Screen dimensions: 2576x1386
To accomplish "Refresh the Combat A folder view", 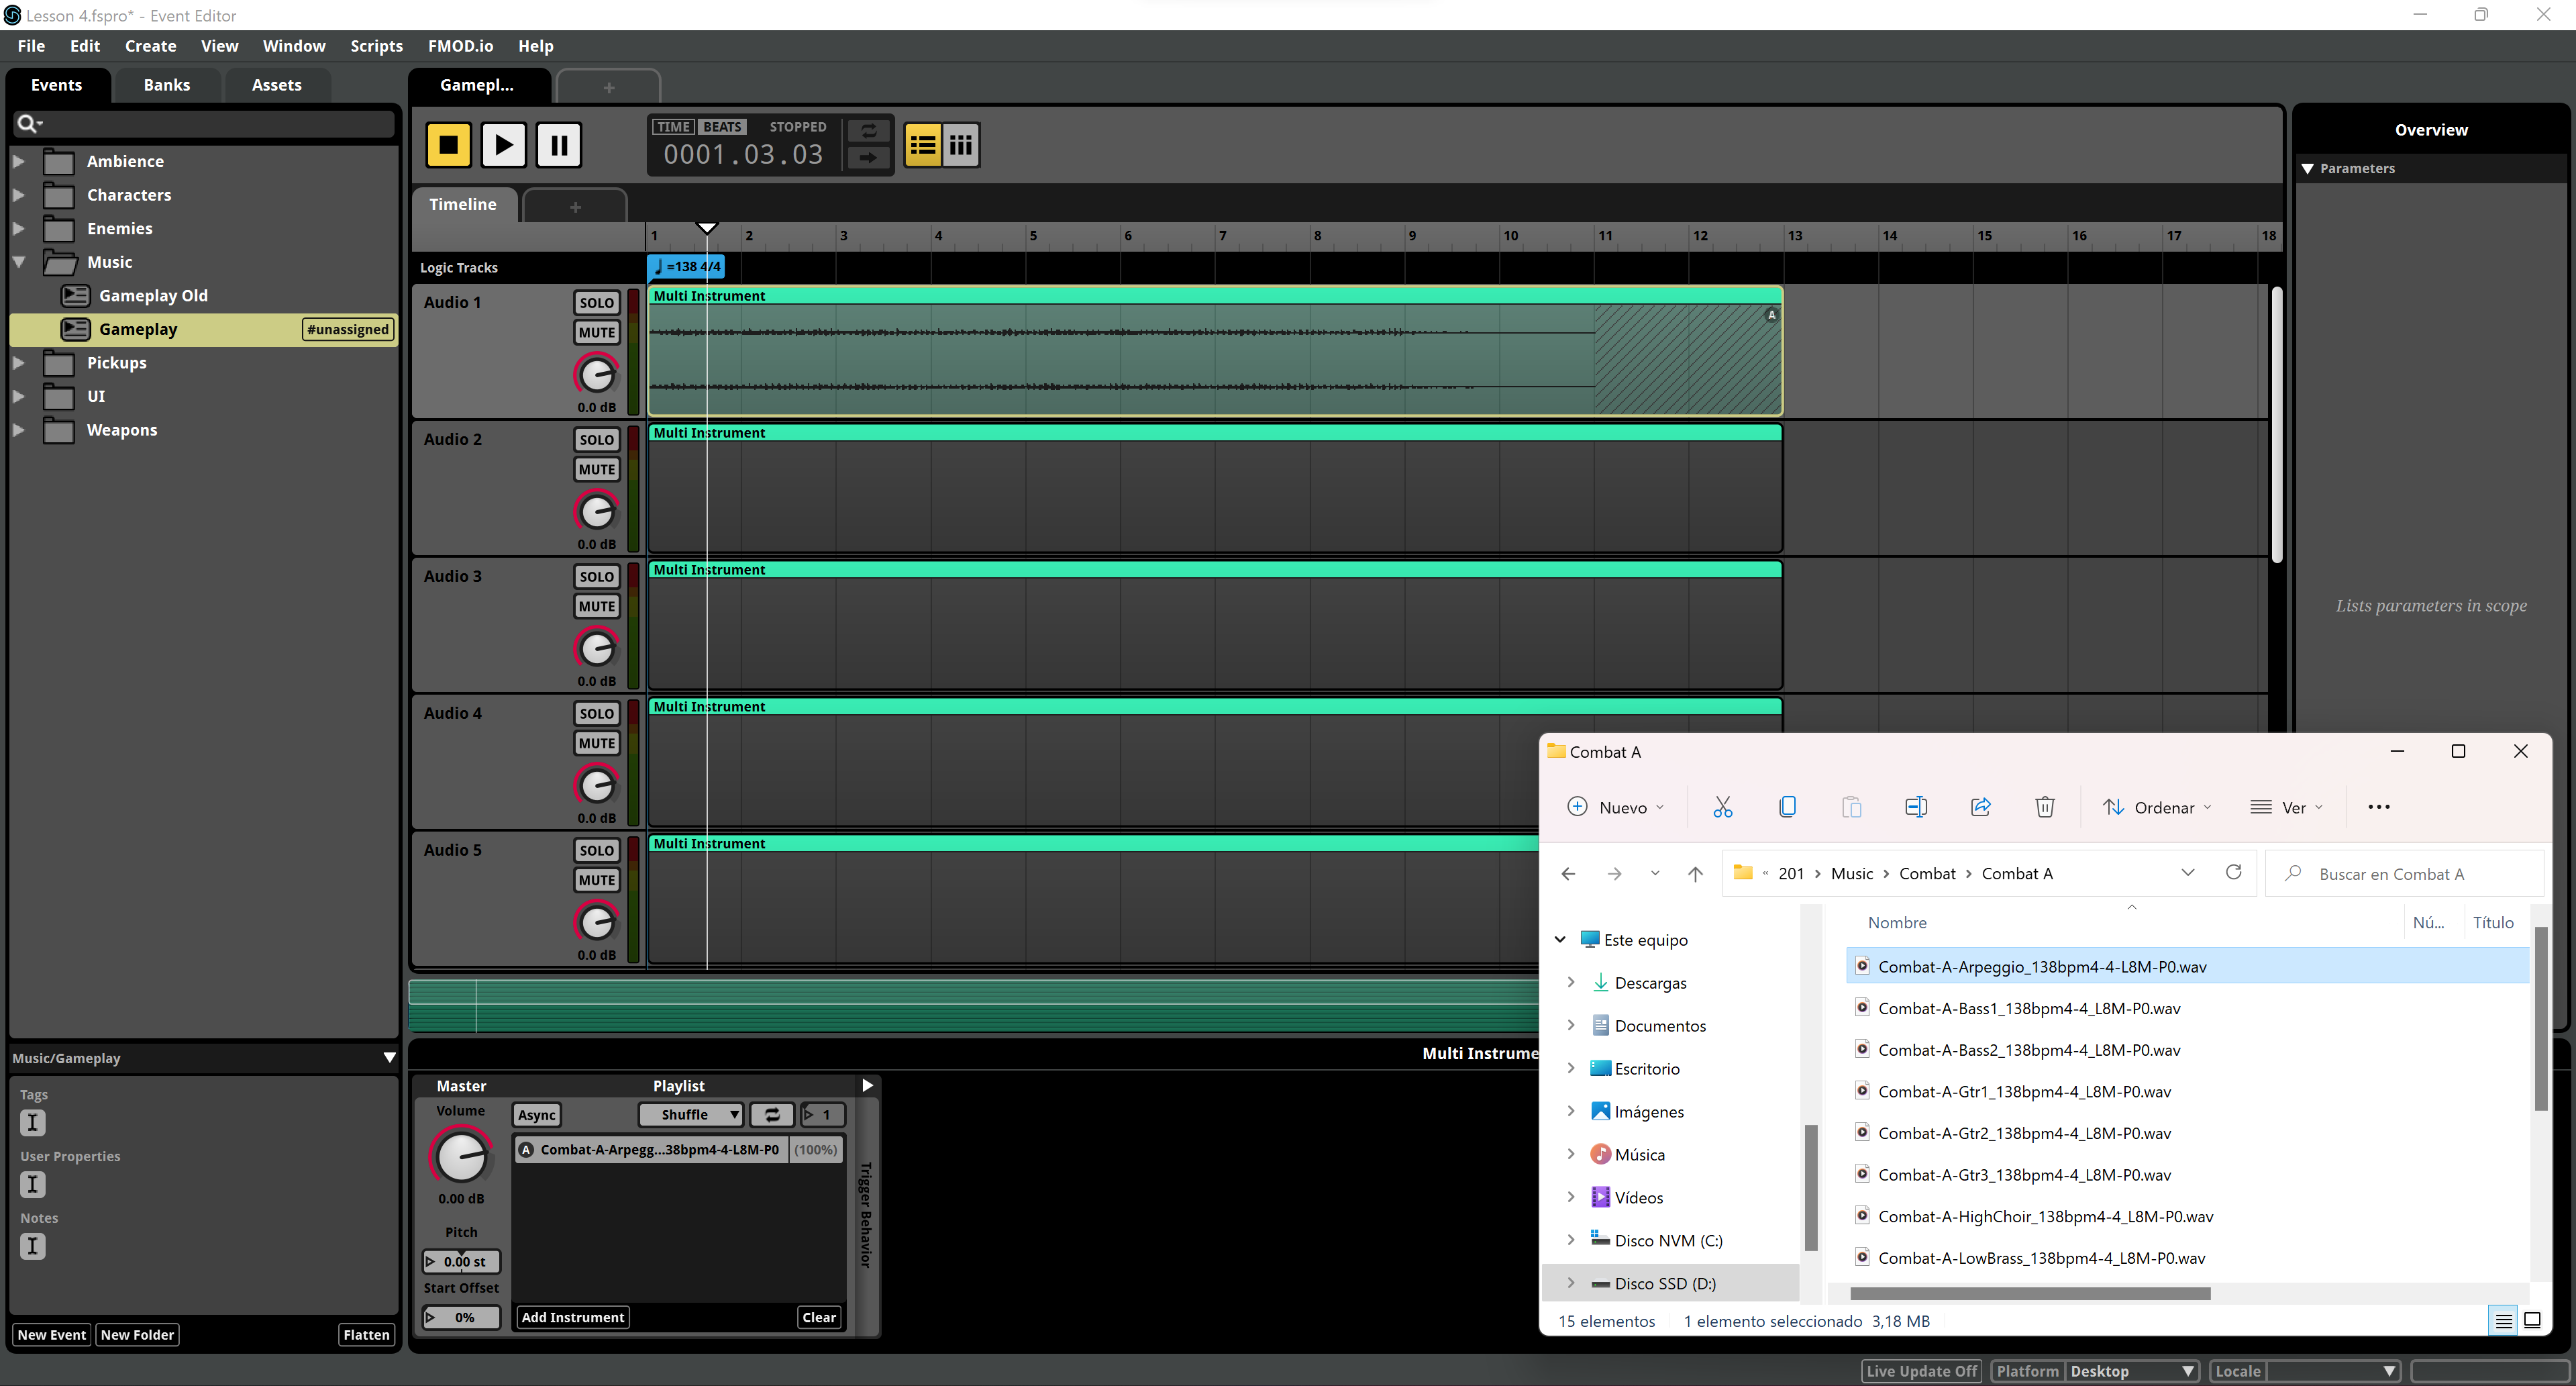I will point(2234,873).
